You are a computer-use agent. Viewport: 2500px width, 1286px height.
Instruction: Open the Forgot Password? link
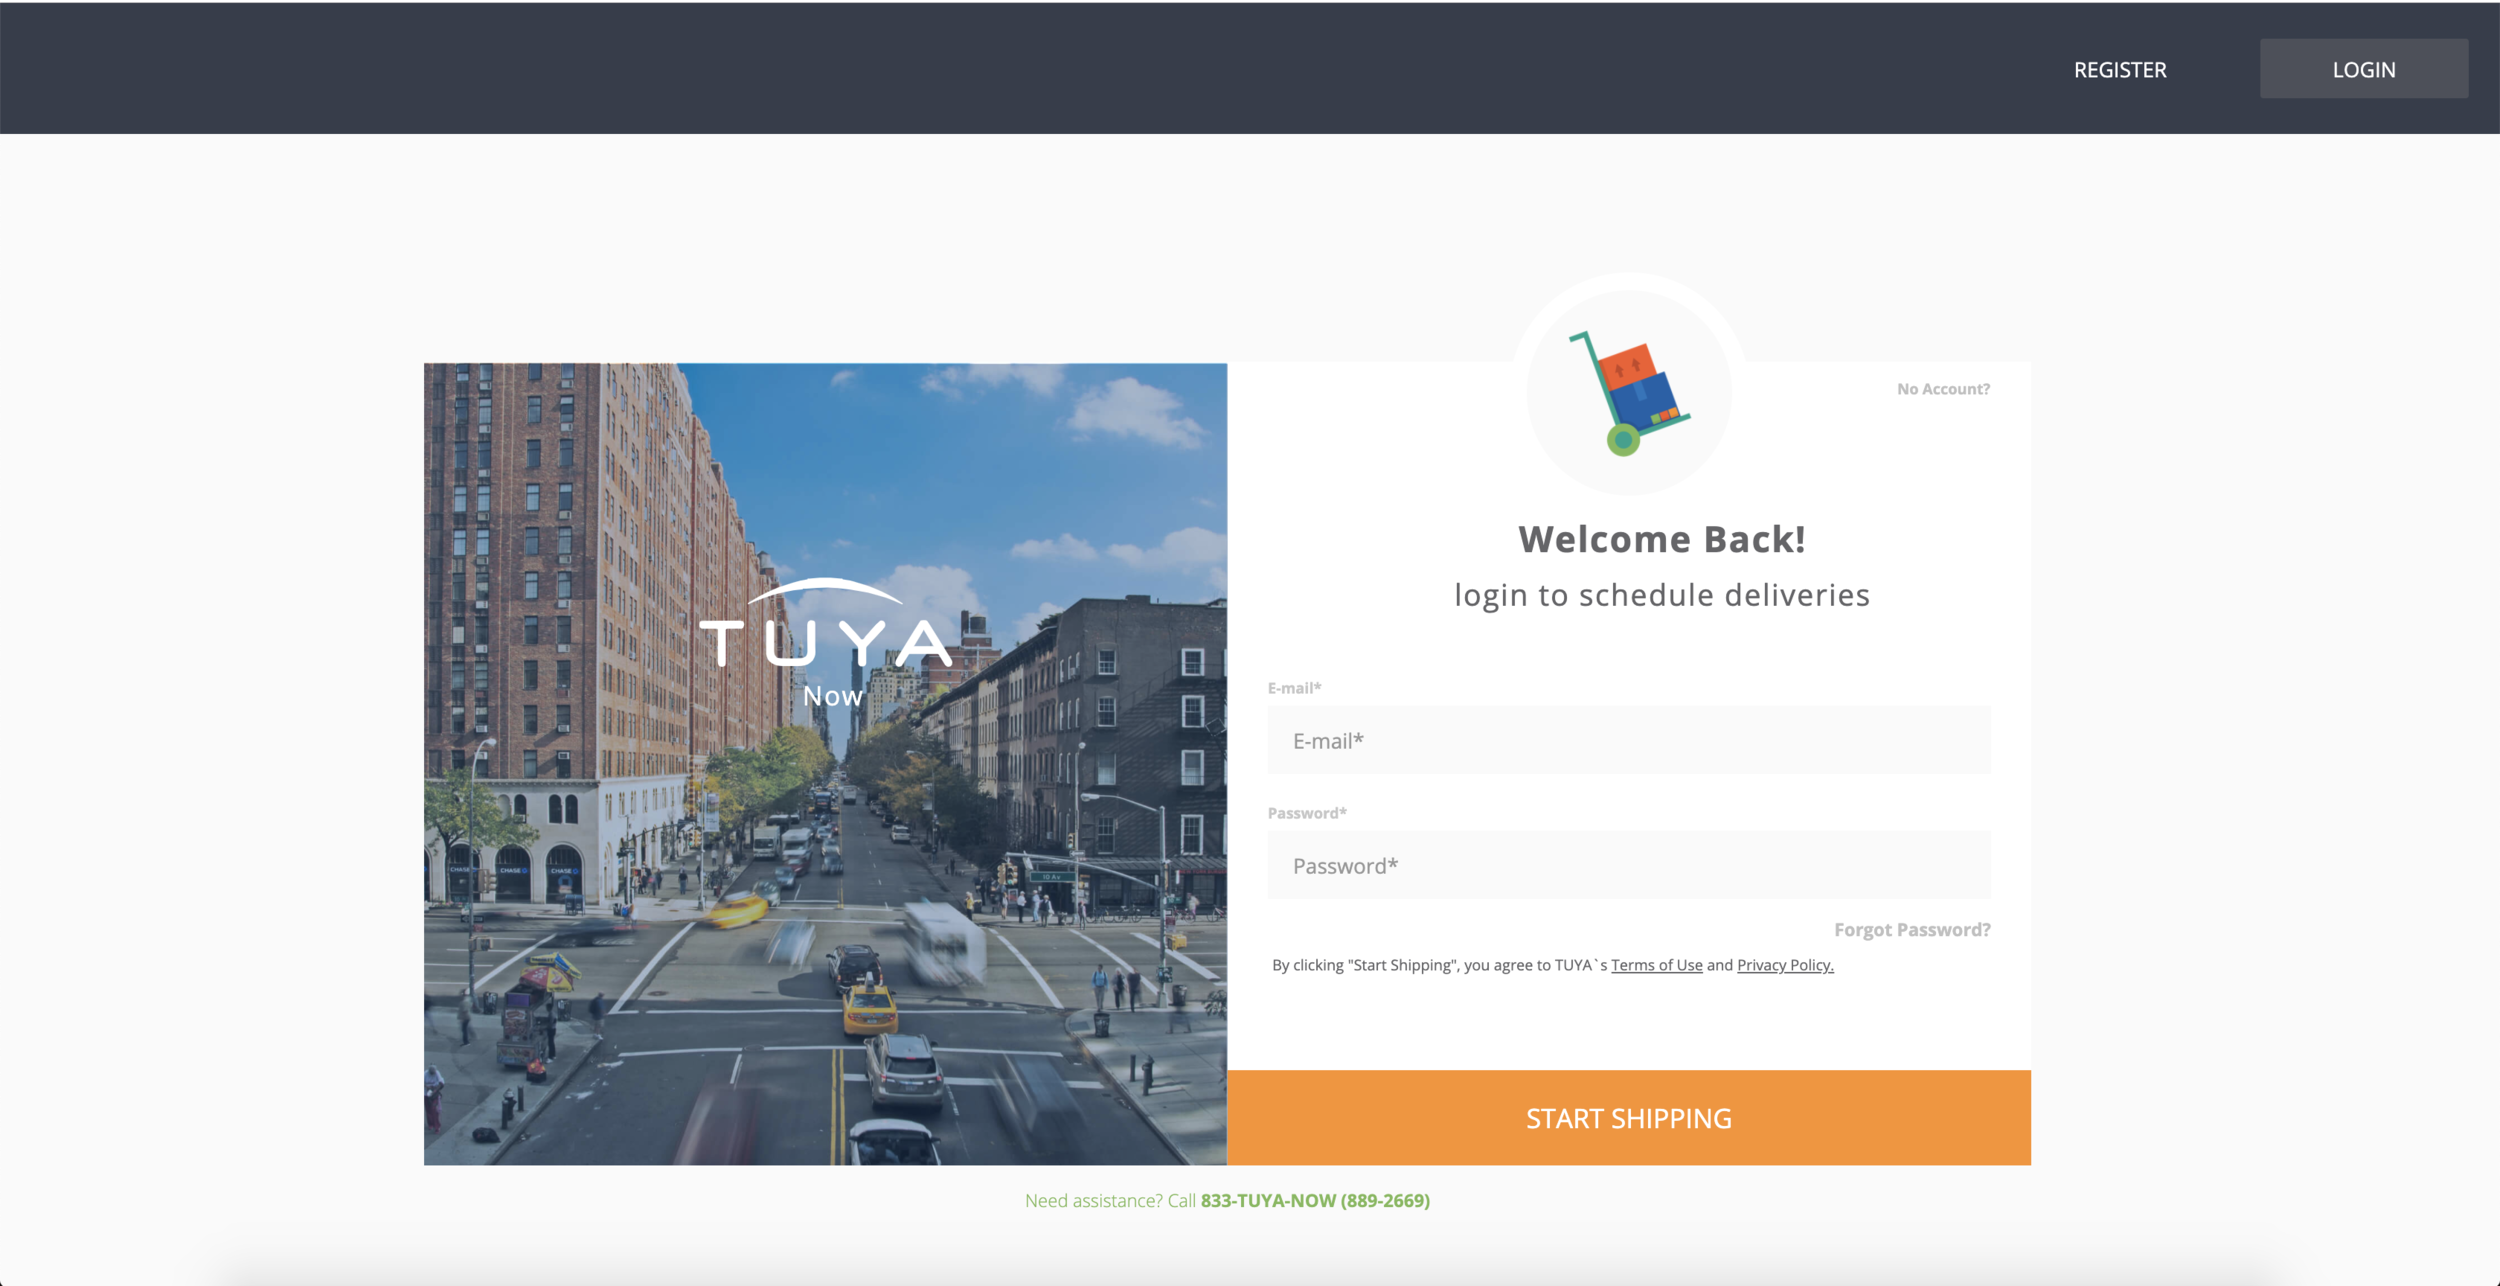click(1912, 930)
